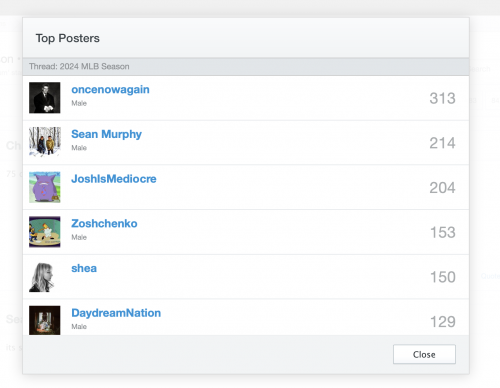The width and height of the screenshot is (500, 388).
Task: Click JoshIsMediocre's purple creature avatar
Action: click(45, 187)
